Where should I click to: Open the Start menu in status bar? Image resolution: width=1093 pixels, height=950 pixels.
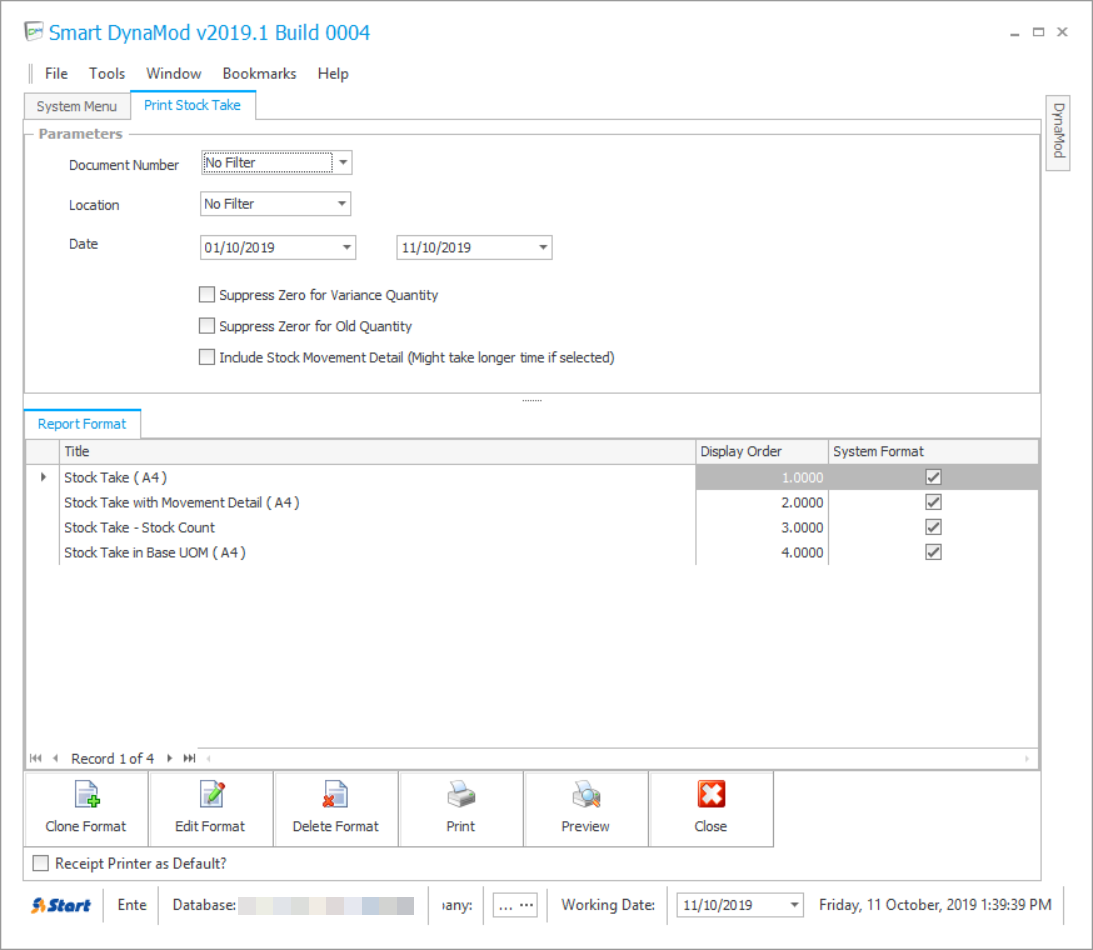[61, 905]
